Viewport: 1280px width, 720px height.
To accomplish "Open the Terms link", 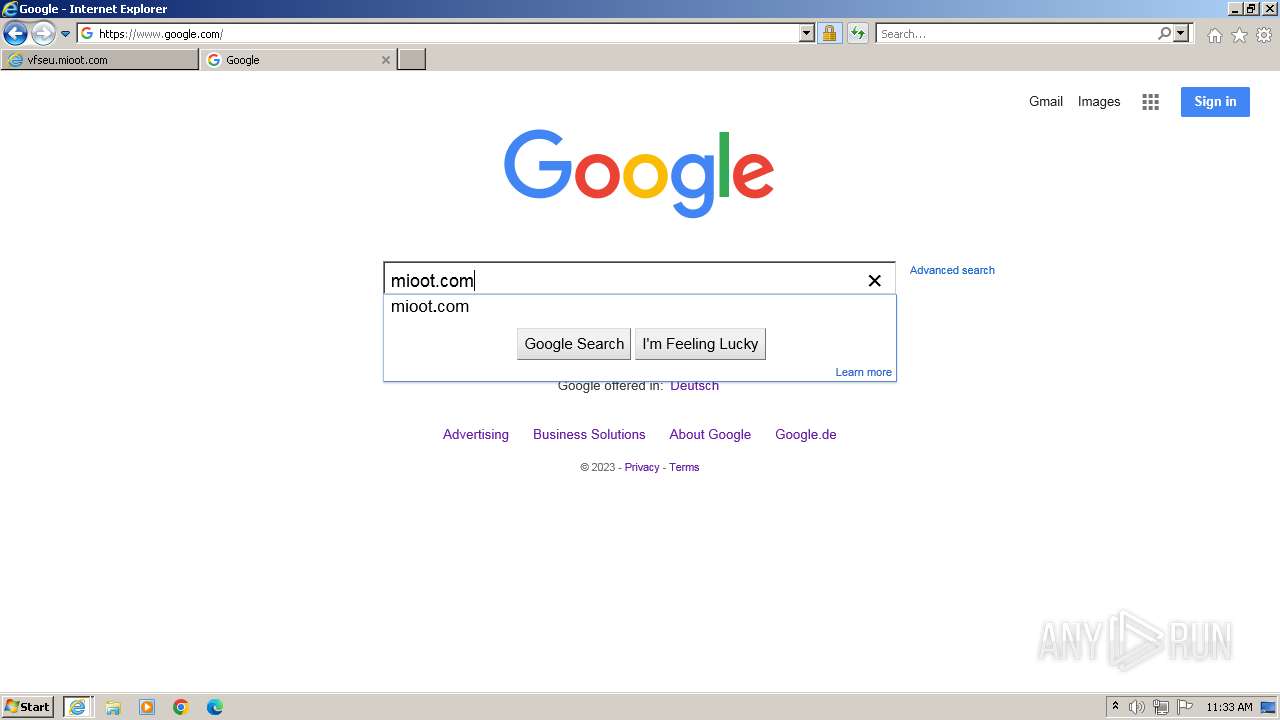I will coord(684,467).
